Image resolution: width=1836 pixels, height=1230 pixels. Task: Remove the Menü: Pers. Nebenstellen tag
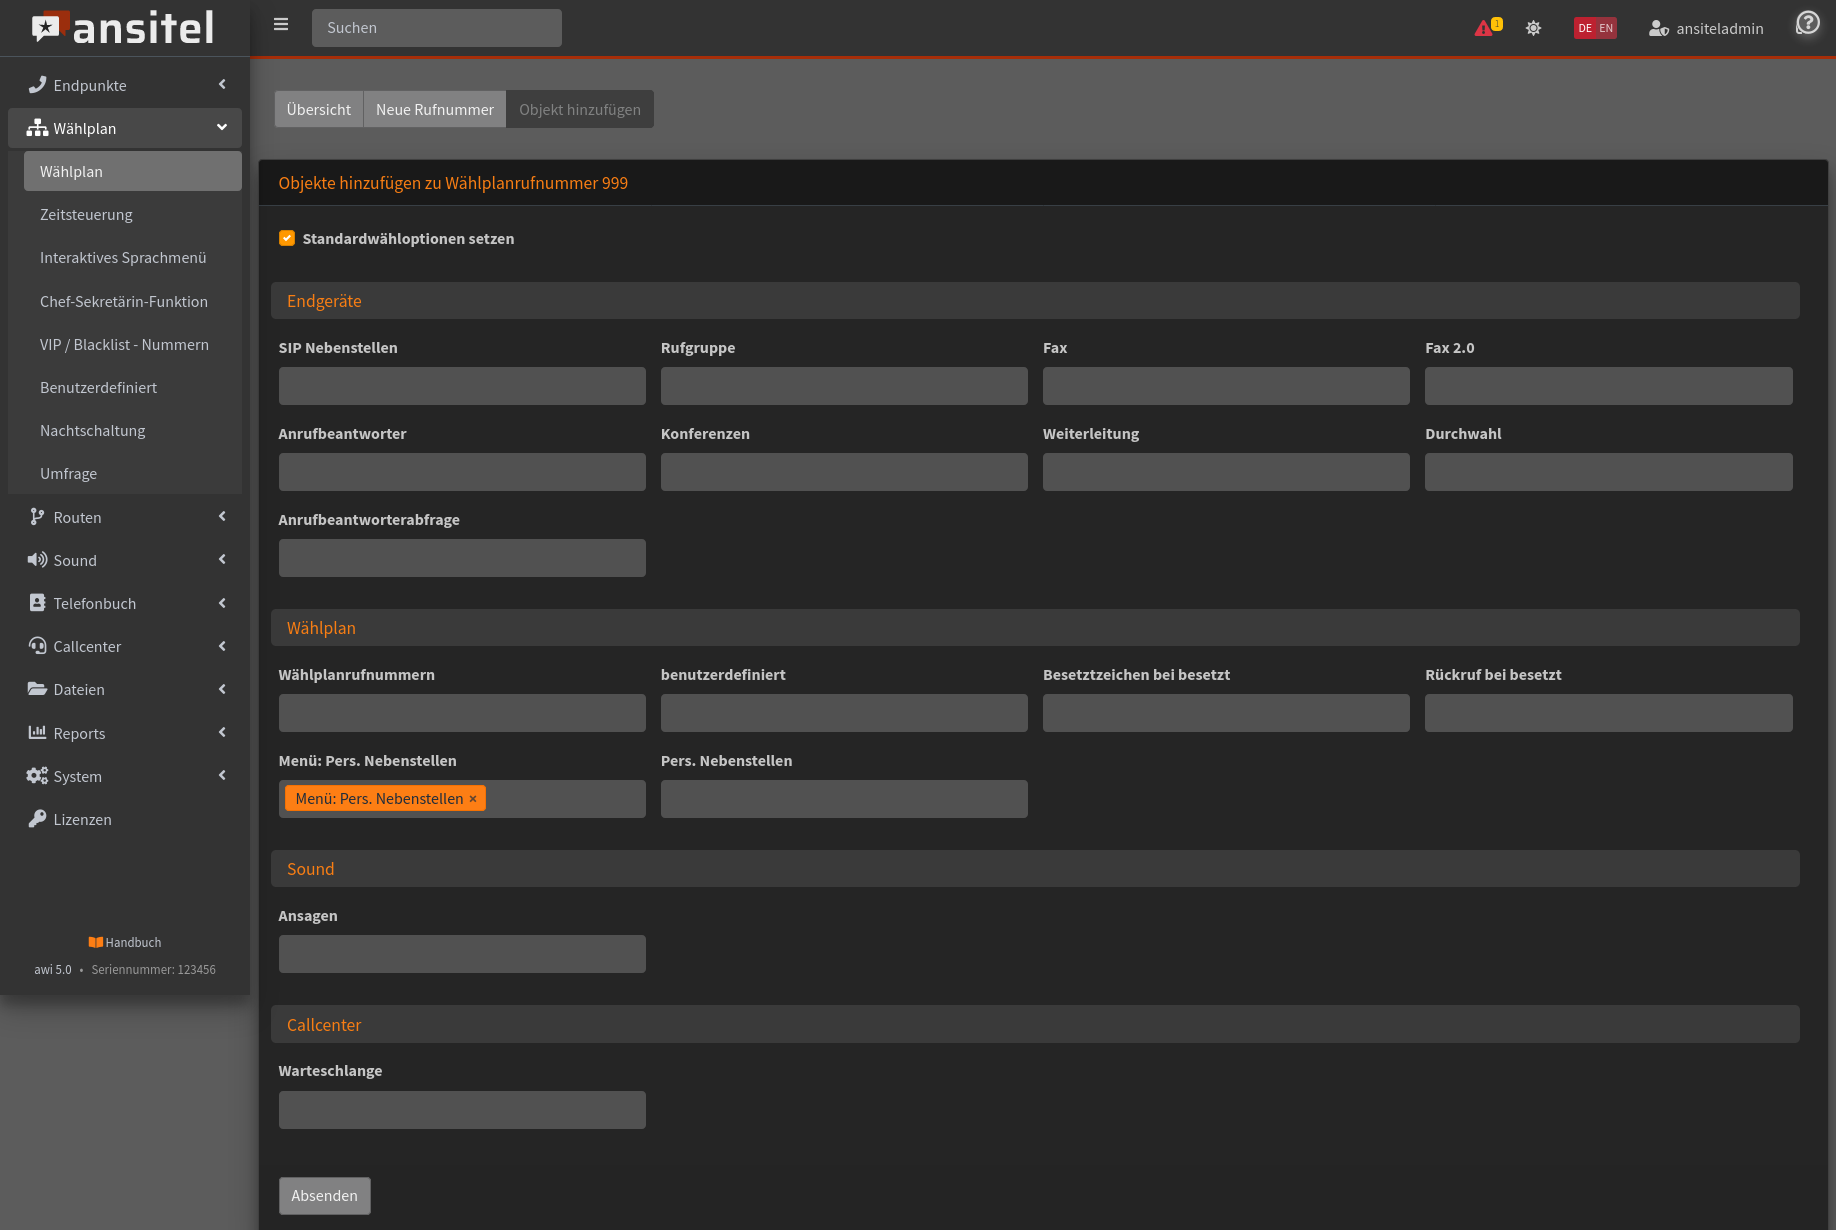473,799
